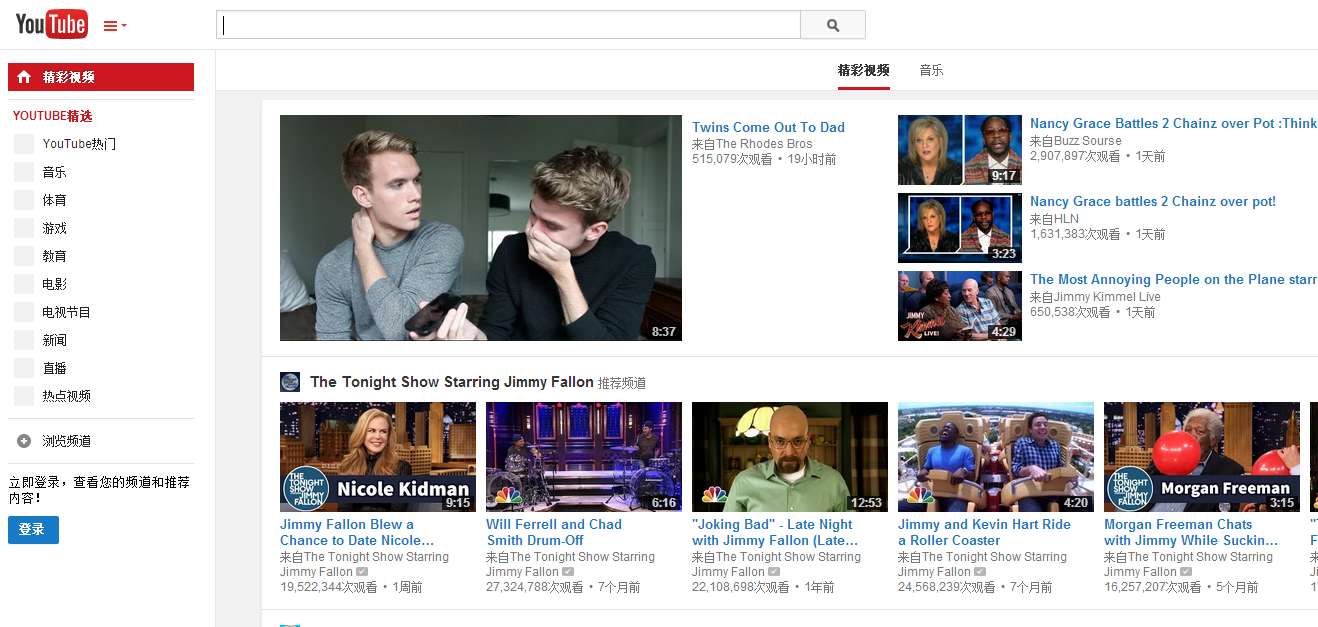Switch to the 音乐 tab

coord(931,70)
